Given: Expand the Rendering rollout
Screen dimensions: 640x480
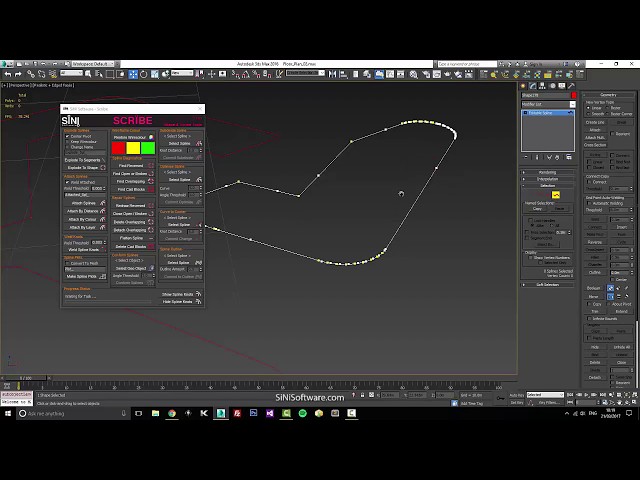Looking at the screenshot, I should click(x=547, y=172).
